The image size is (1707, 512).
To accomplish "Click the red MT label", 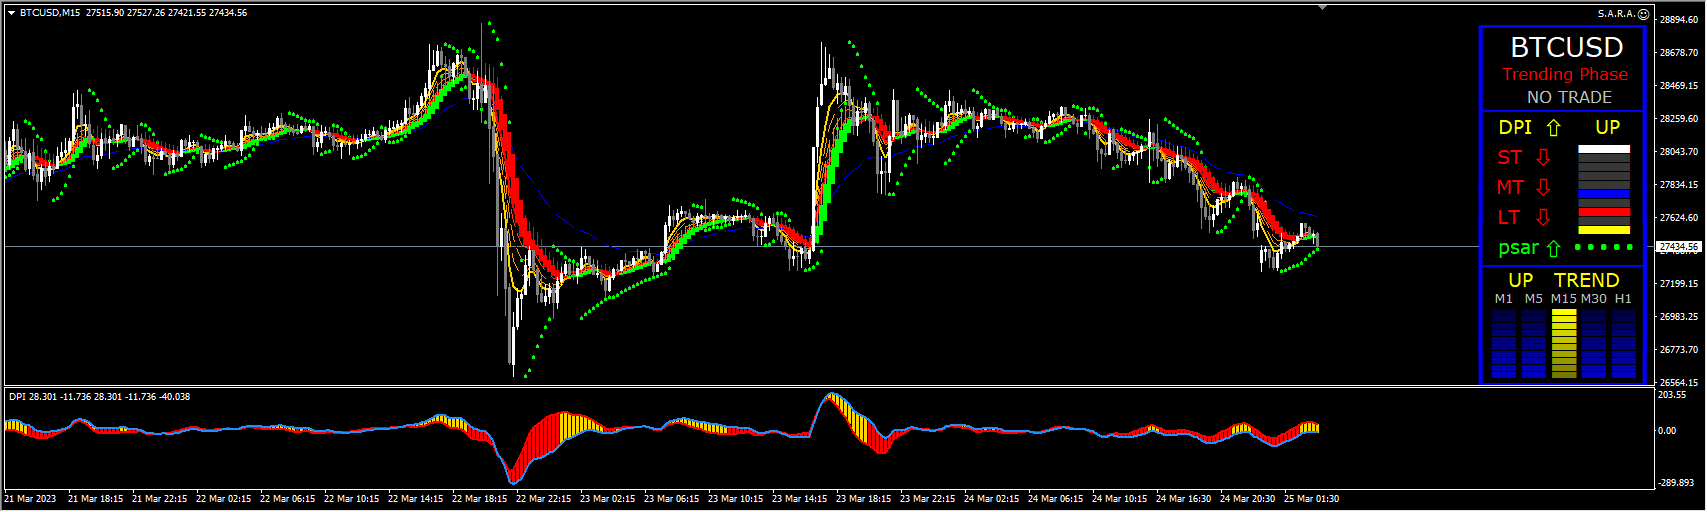I will click(1511, 187).
